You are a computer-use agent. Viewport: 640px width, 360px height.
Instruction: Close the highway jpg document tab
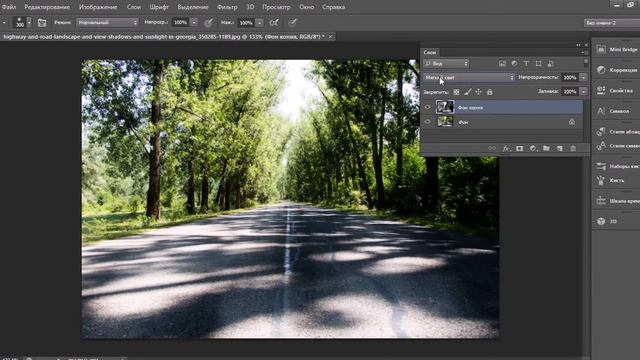(x=330, y=37)
